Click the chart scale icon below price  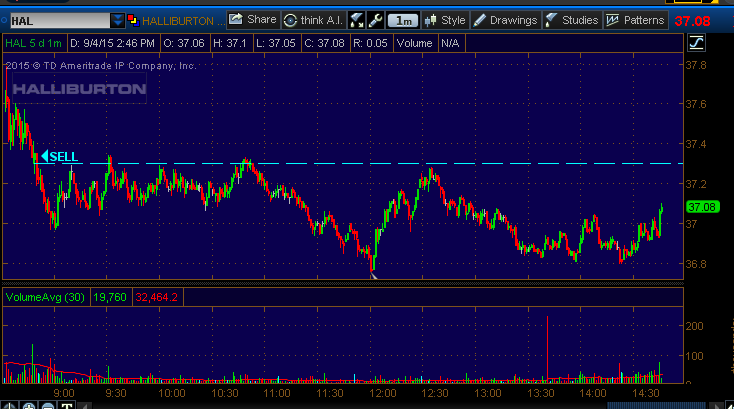pos(696,42)
